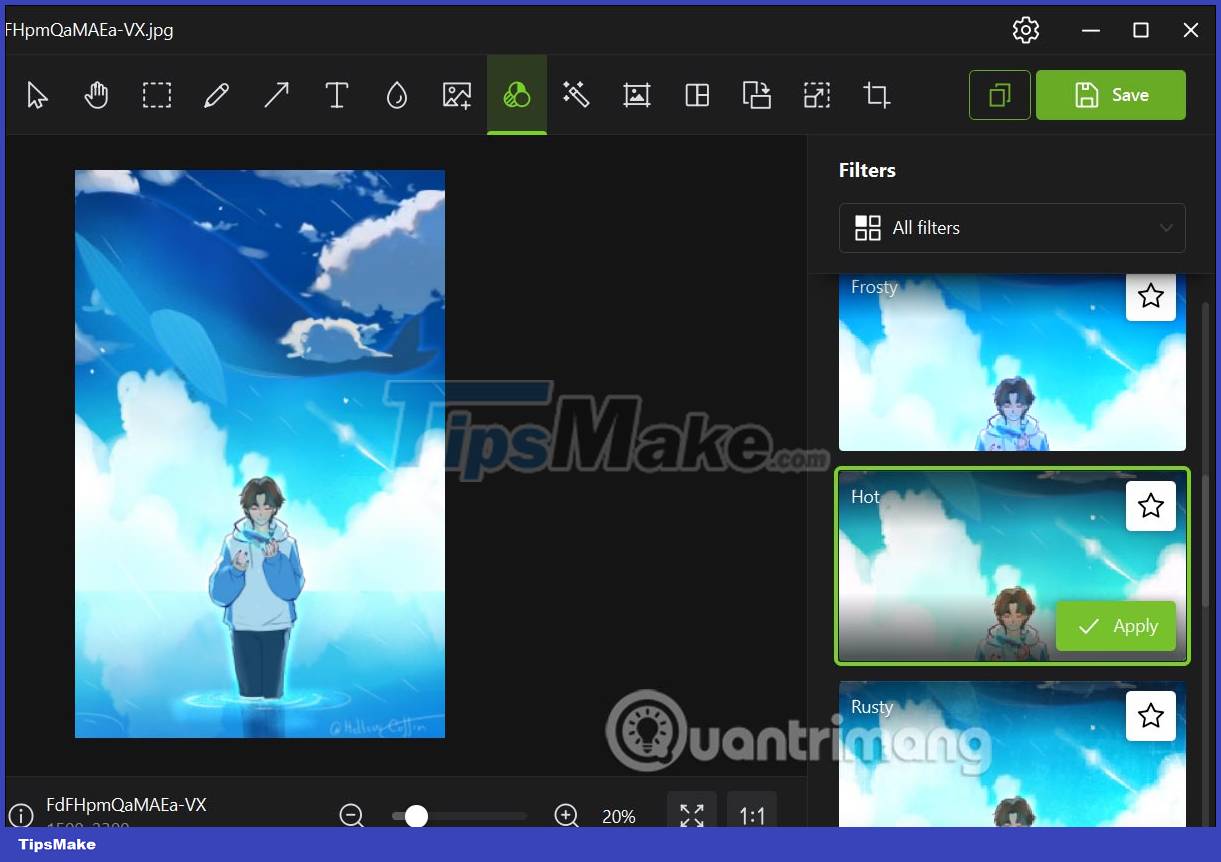The width and height of the screenshot is (1221, 862).
Task: Open the insert image tool
Action: [456, 94]
